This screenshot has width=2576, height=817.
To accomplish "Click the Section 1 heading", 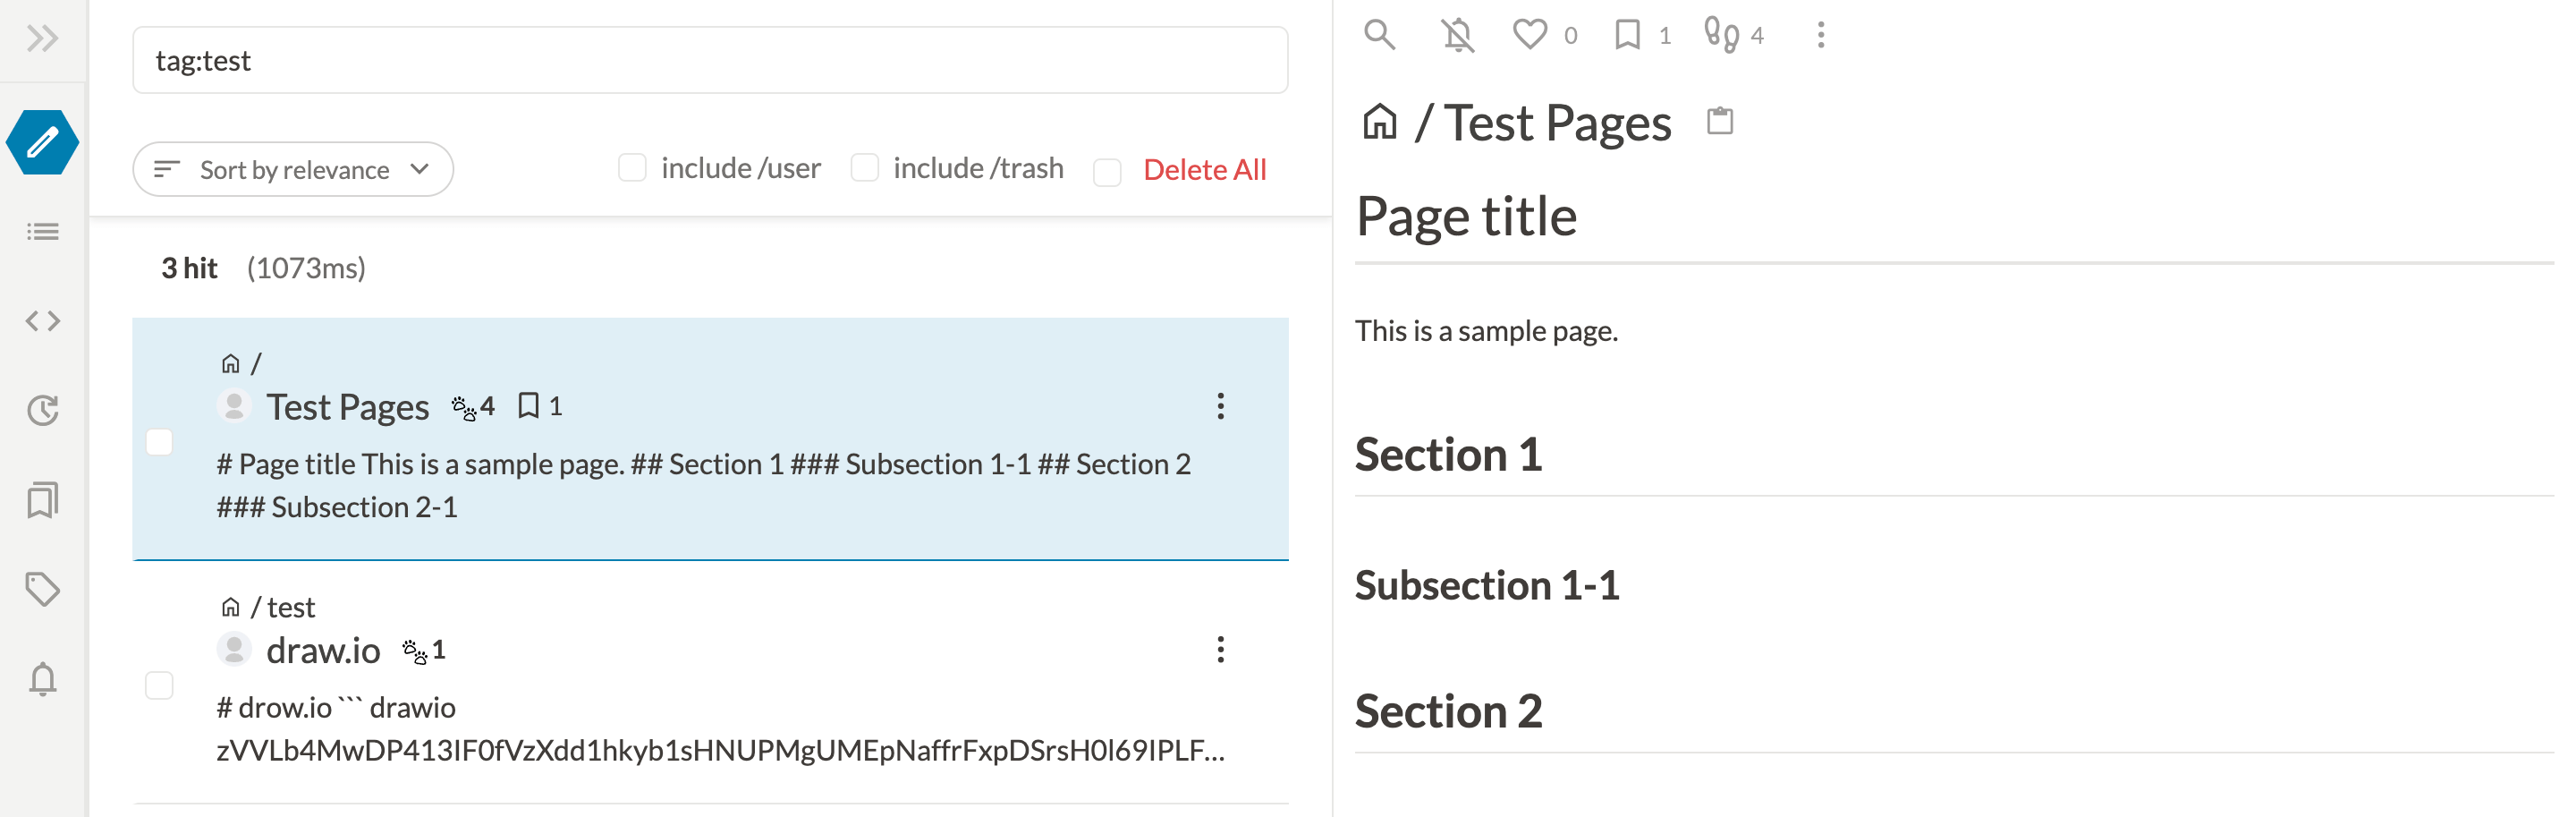I will (1448, 455).
